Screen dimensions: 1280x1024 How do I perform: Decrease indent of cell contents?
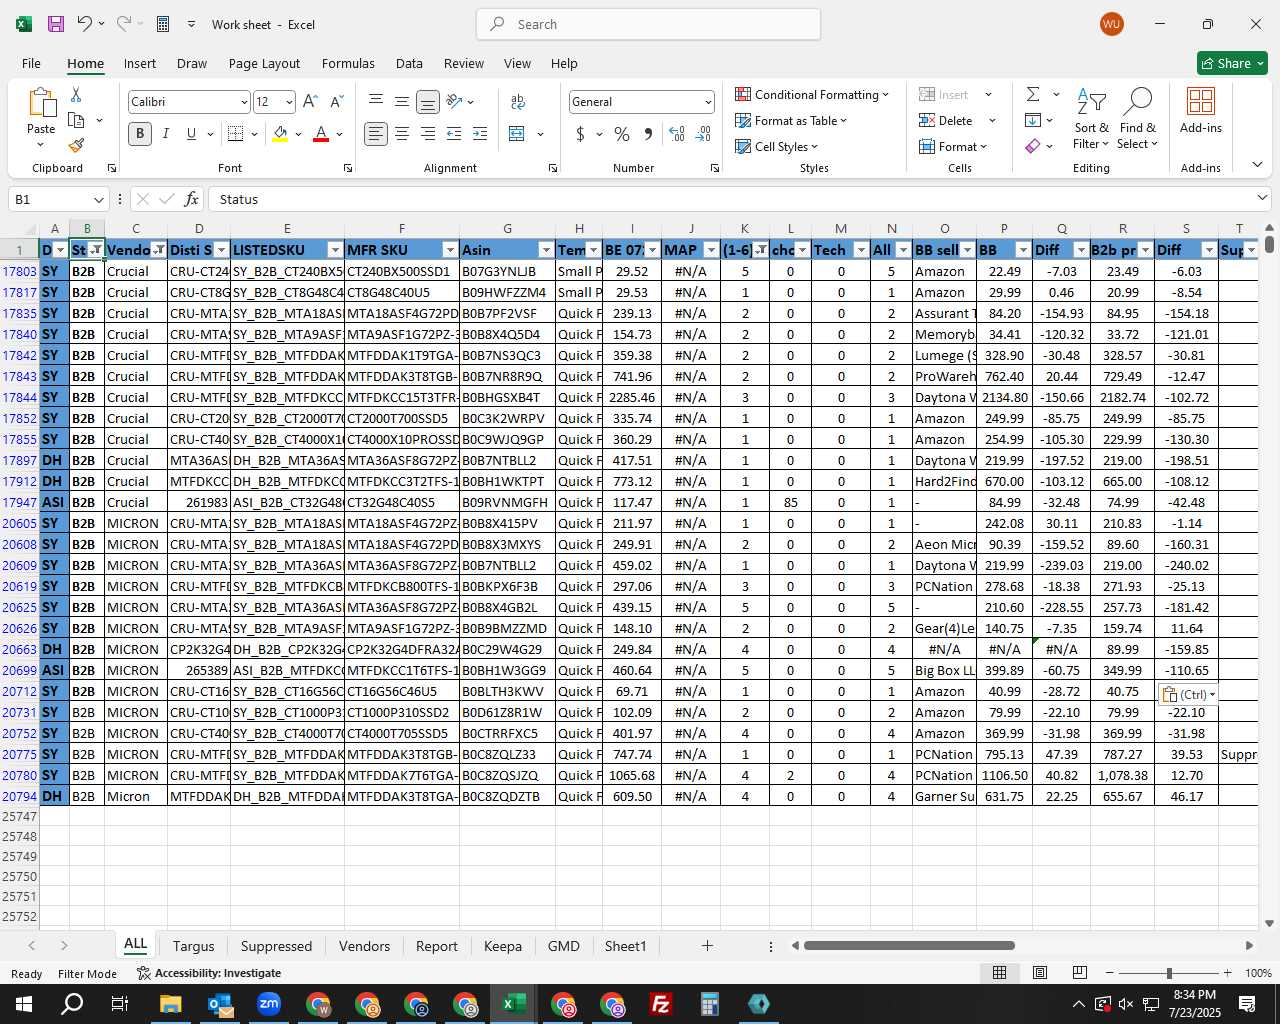coord(454,134)
